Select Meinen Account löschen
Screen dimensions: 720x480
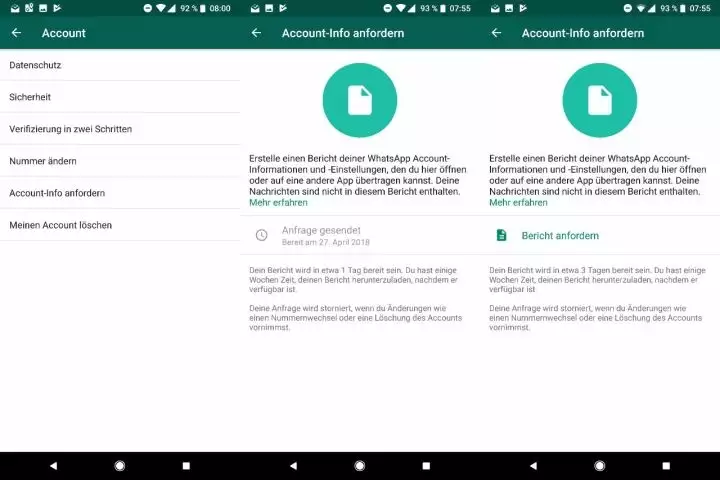(60, 225)
